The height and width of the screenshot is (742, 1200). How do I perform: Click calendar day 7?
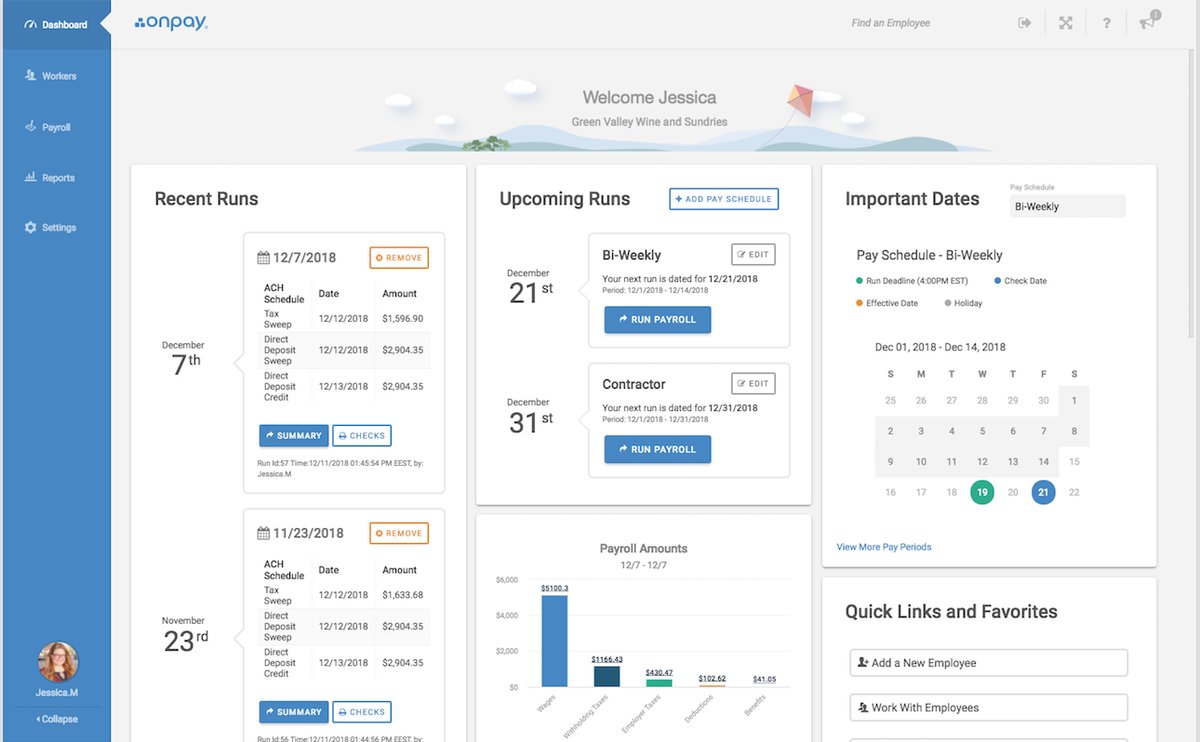(1043, 431)
